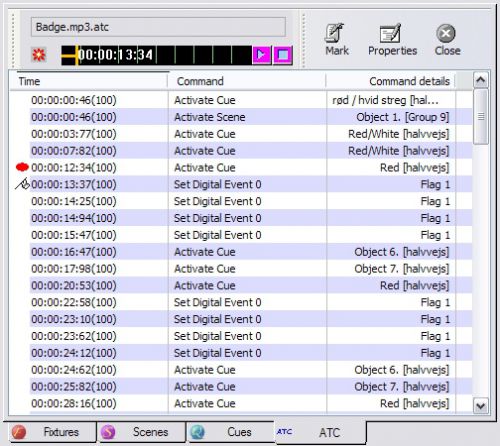Image resolution: width=500 pixels, height=446 pixels.
Task: Click the Command details column header
Action: point(390,81)
